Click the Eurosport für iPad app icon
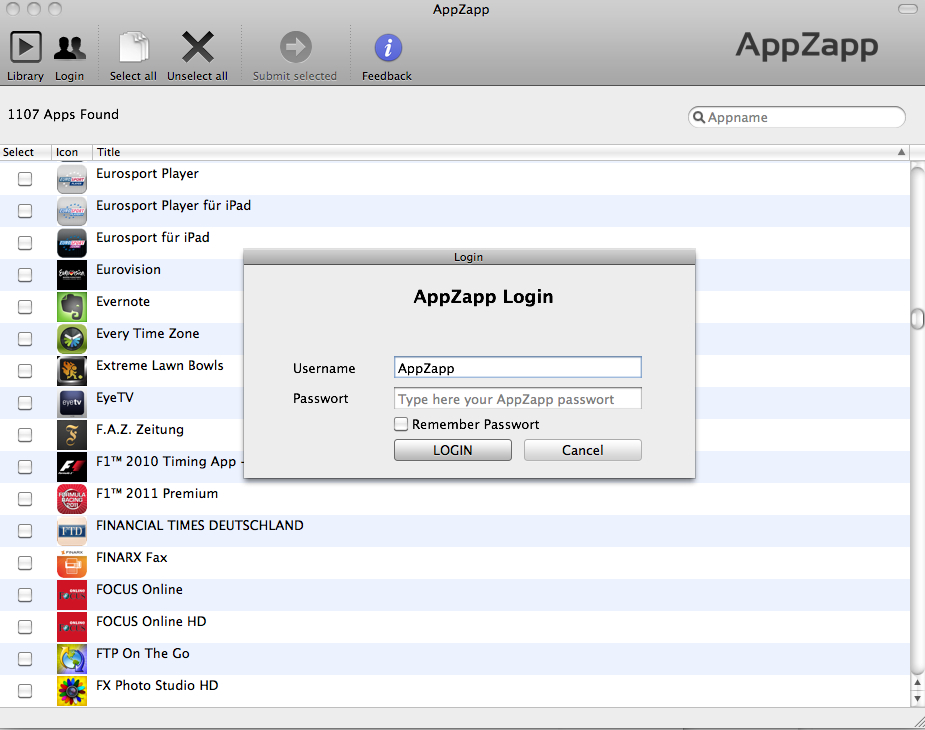The width and height of the screenshot is (925, 730). coord(72,243)
